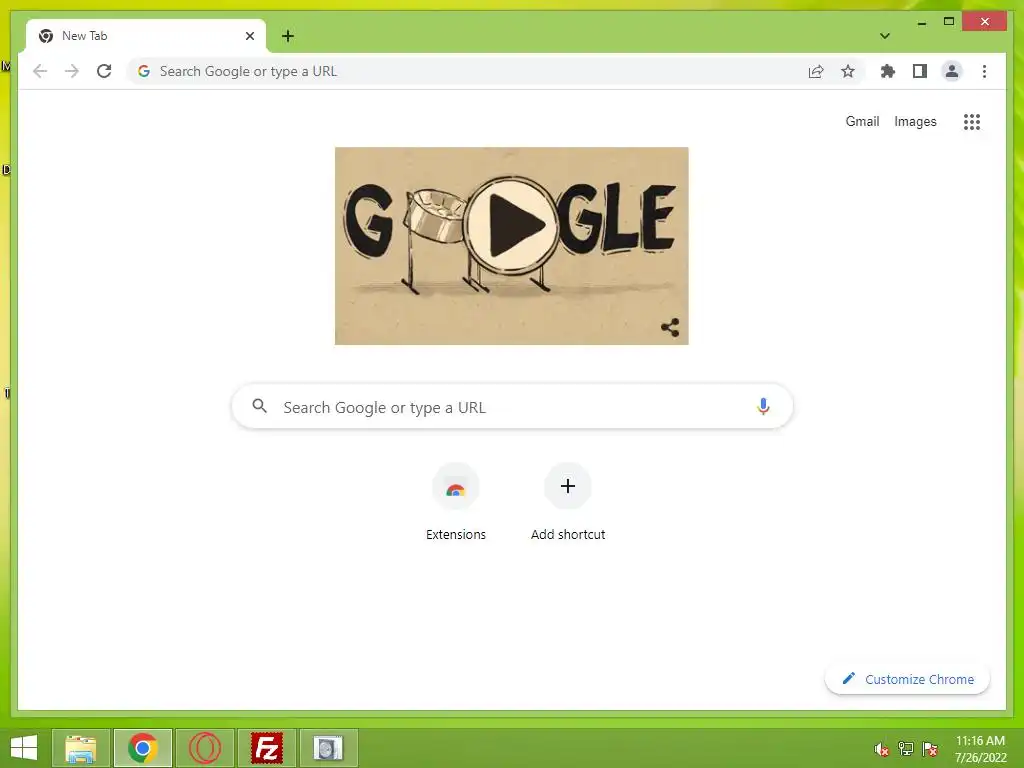Click the Add shortcut plus tile

pos(568,502)
